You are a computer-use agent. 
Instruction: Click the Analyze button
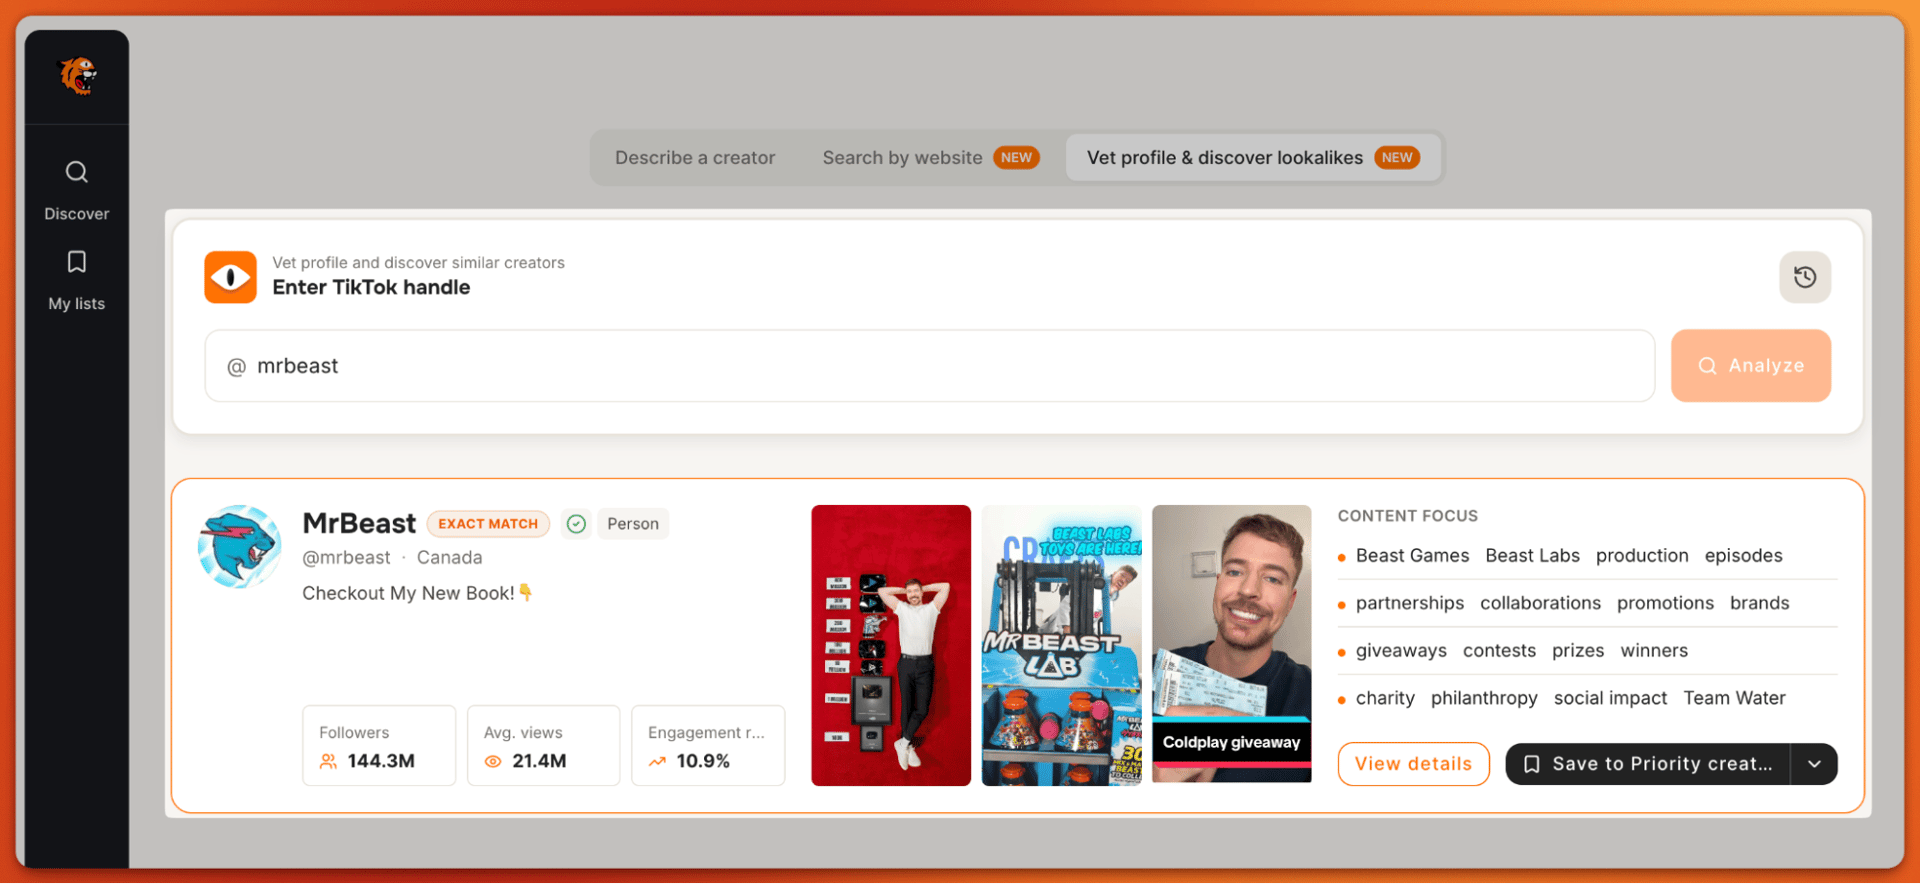[1751, 366]
